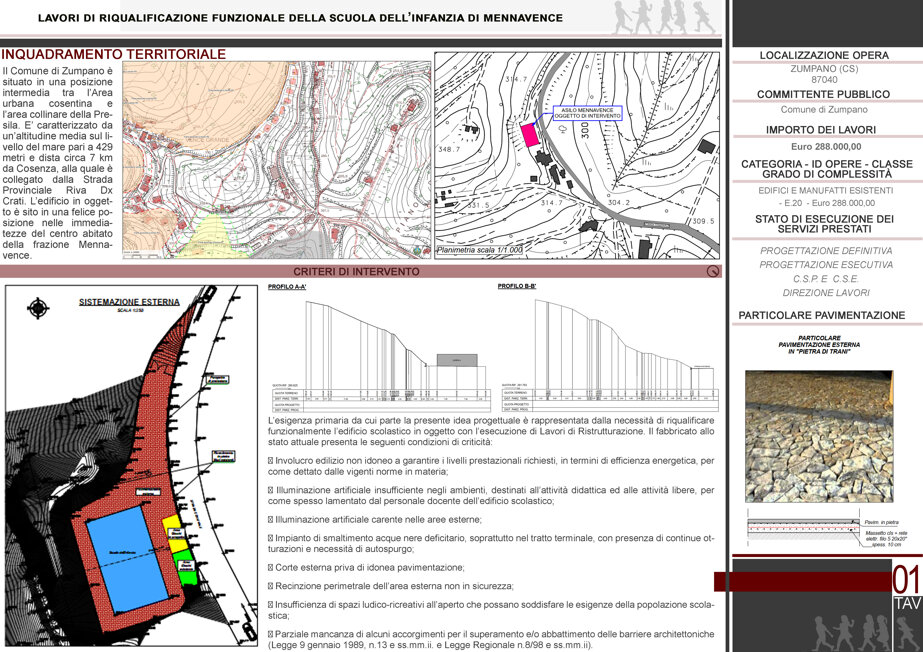Click the 'C.S.P. E C.S.E.' entry
The width and height of the screenshot is (923, 652).
[826, 279]
